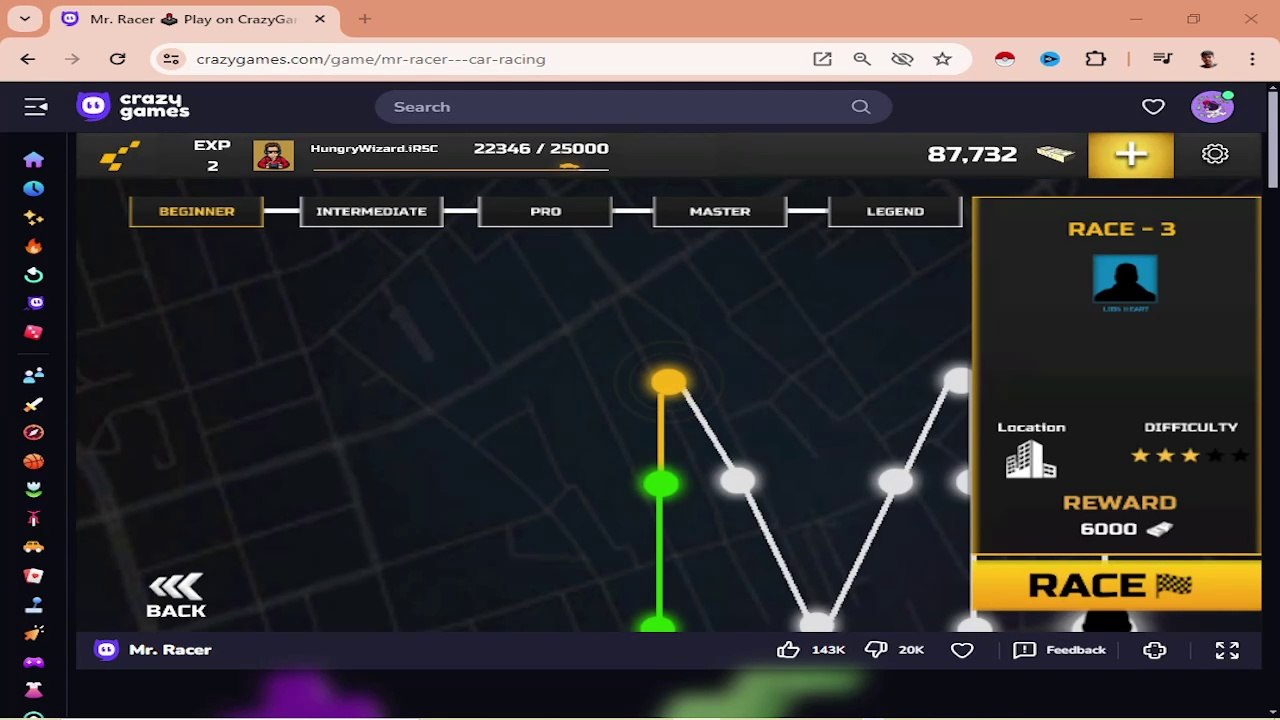Viewport: 1280px width, 720px height.
Task: Start the race with RACE button
Action: click(x=1116, y=585)
